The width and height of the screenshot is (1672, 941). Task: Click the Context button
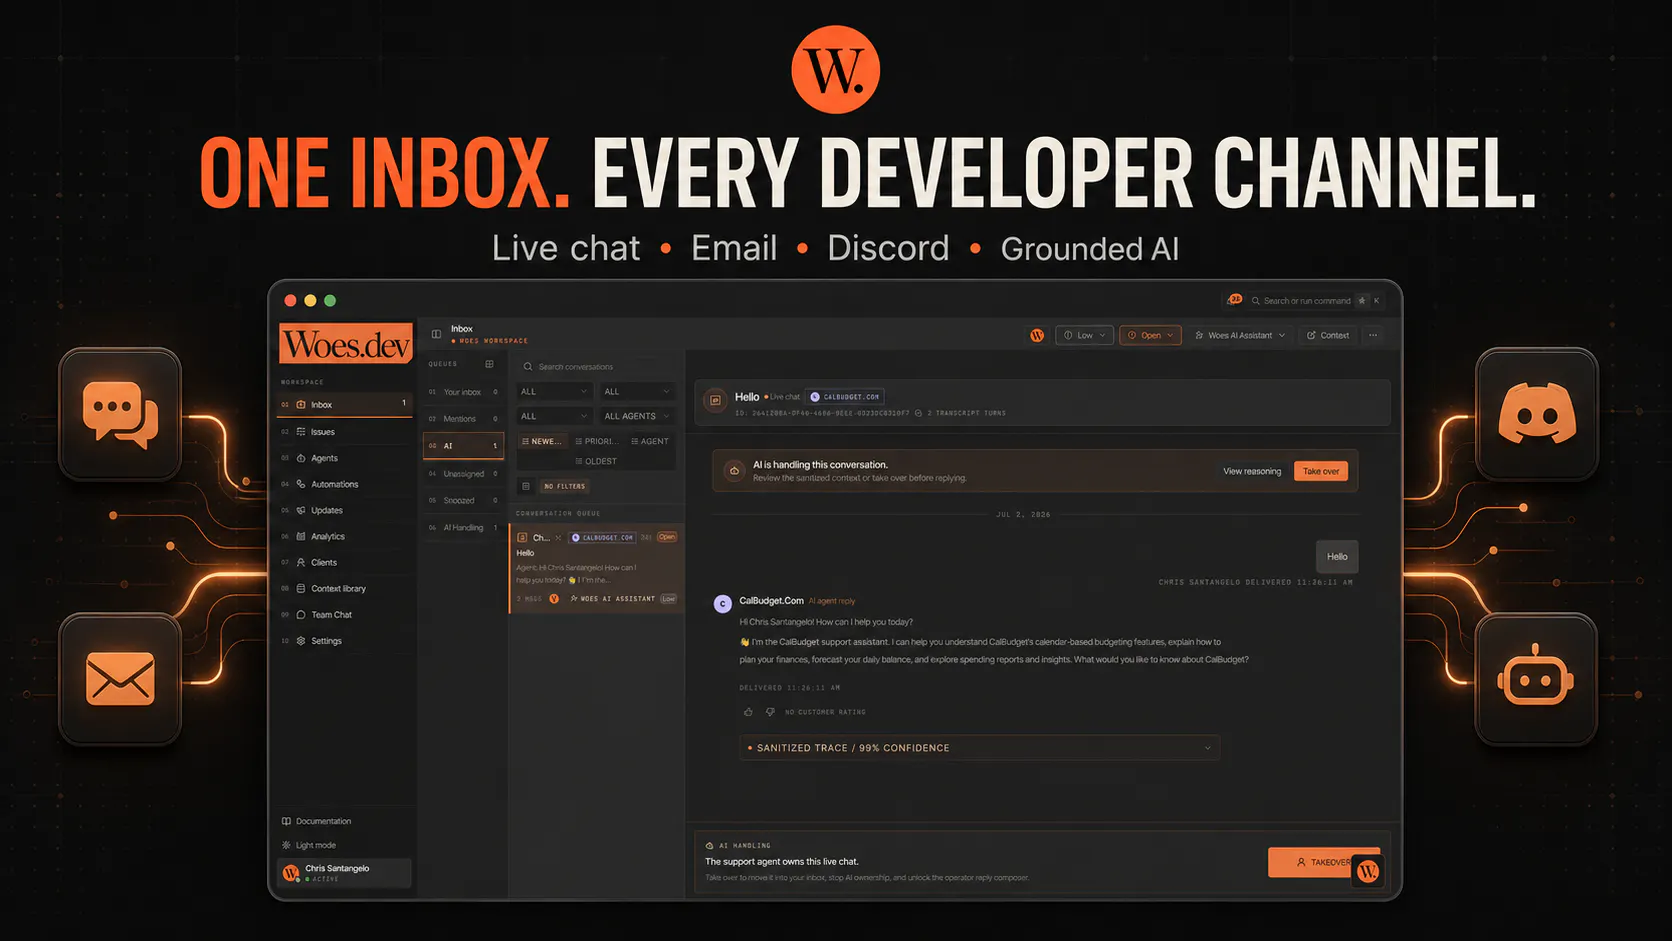click(1327, 335)
